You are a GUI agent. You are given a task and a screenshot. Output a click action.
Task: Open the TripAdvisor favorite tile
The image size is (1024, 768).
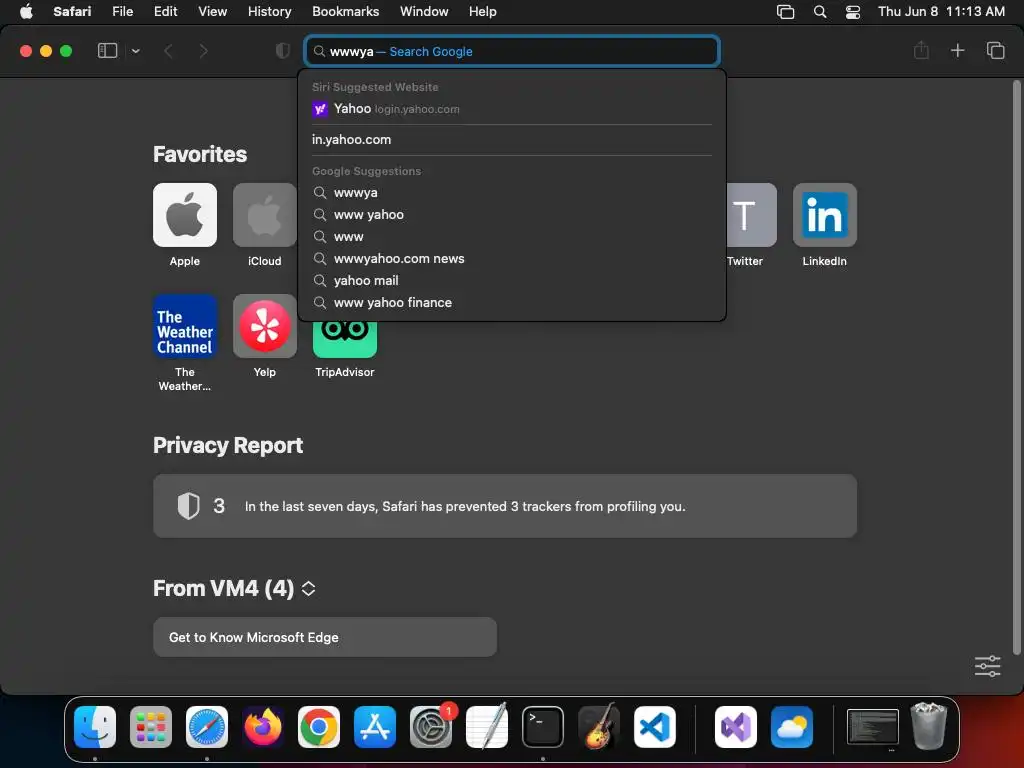[345, 340]
